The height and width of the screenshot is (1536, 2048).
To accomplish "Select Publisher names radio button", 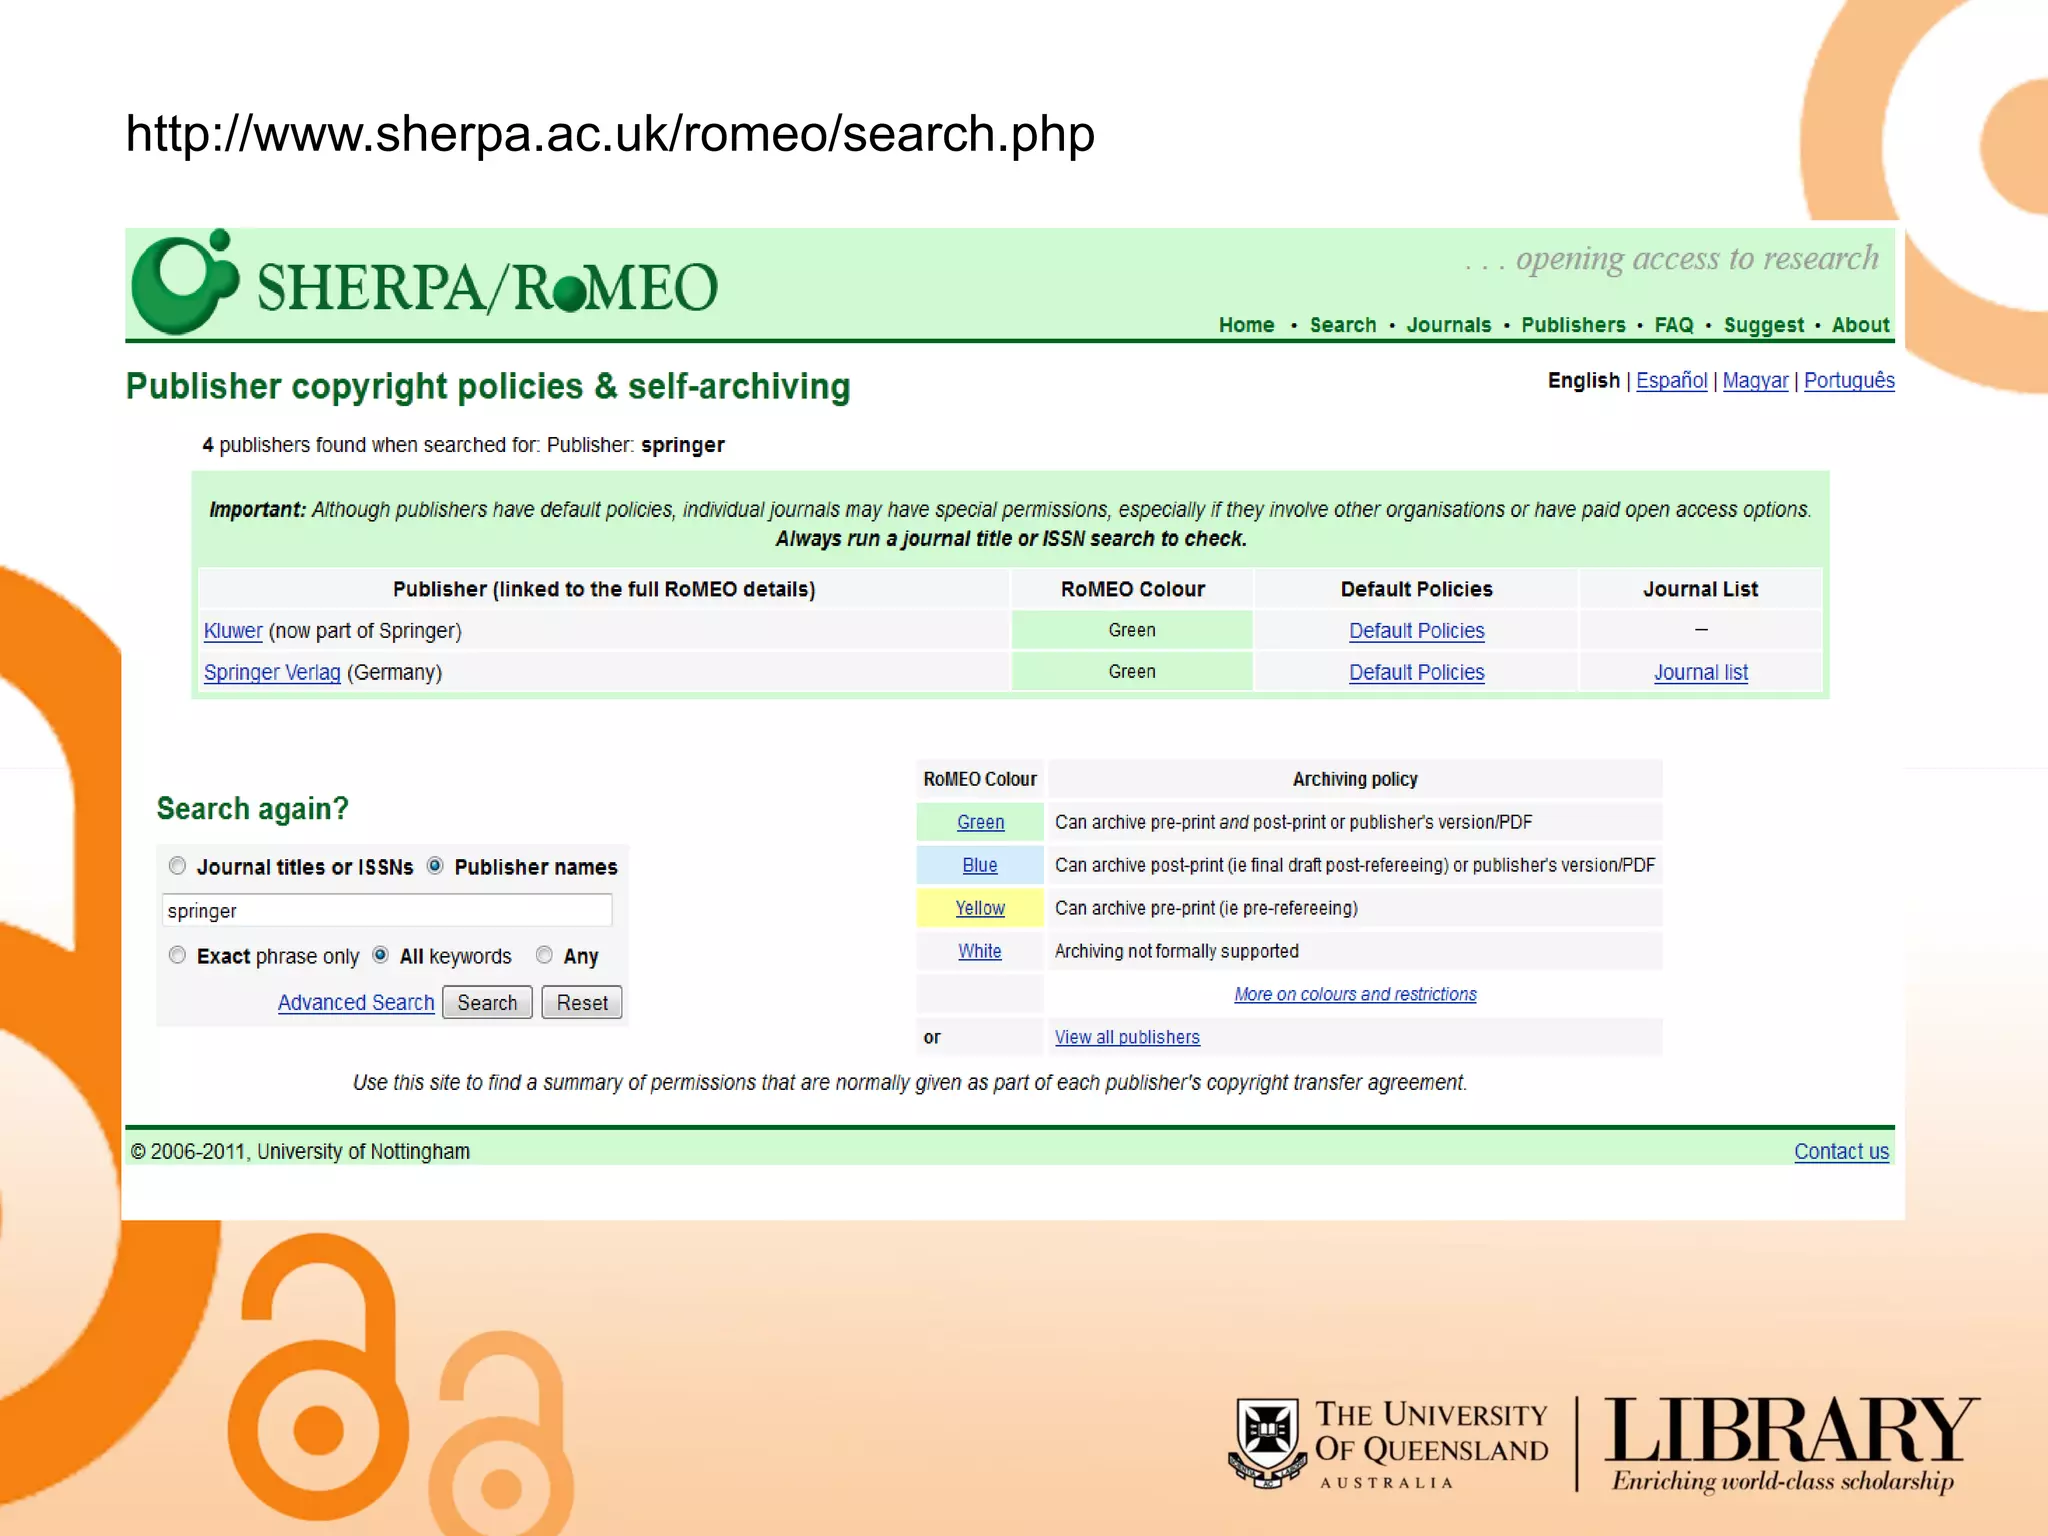I will (436, 866).
